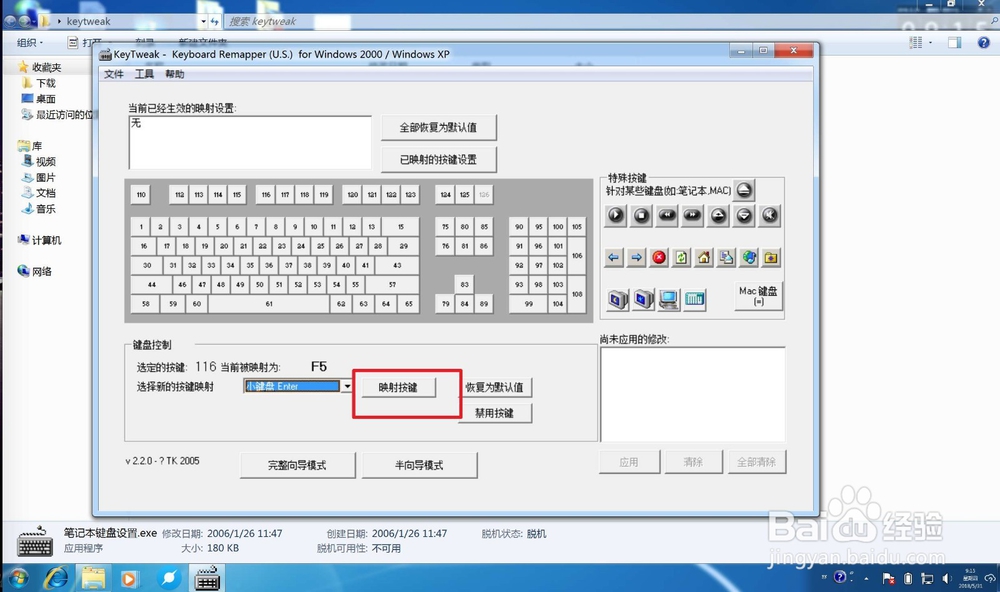Start the 完整向导模式 button
Viewport: 1000px width, 592px height.
click(297, 465)
